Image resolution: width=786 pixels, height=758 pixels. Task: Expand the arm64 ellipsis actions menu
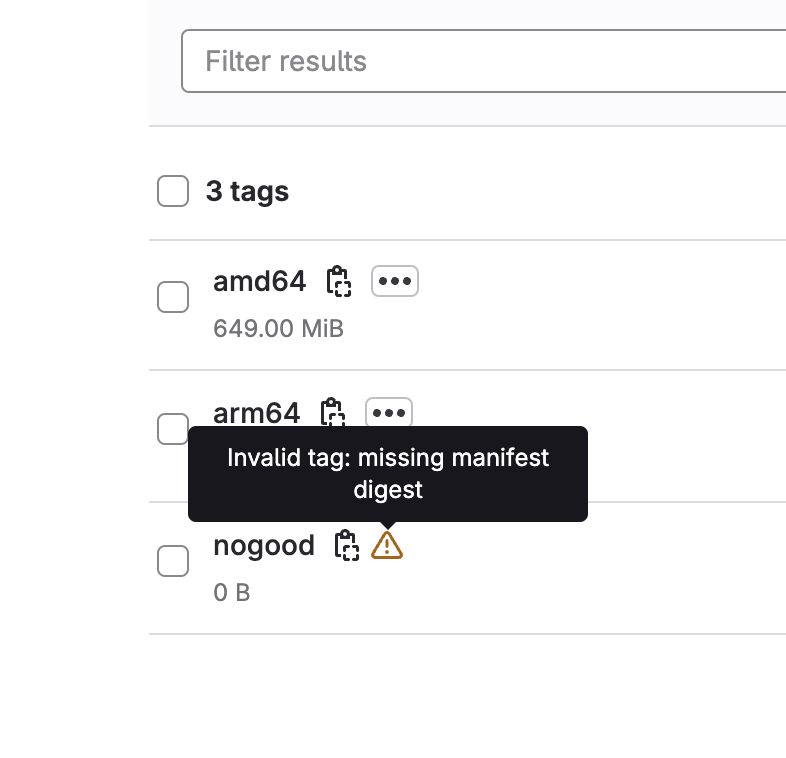pos(389,412)
